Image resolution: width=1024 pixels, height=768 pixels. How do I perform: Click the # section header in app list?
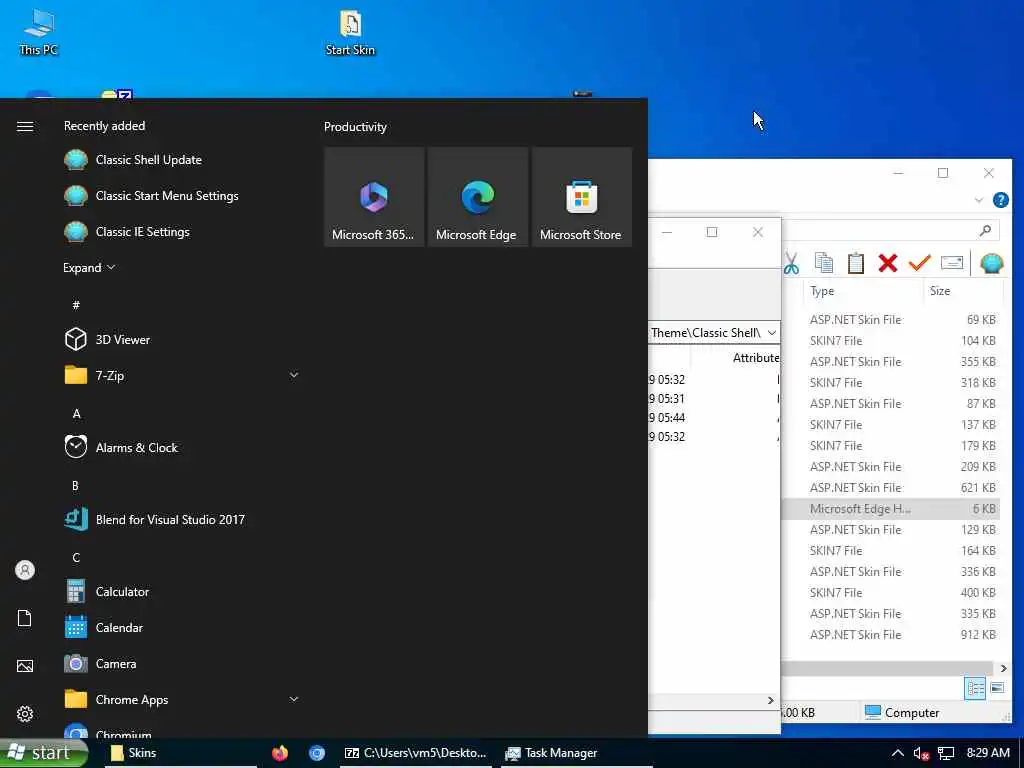[x=76, y=305]
